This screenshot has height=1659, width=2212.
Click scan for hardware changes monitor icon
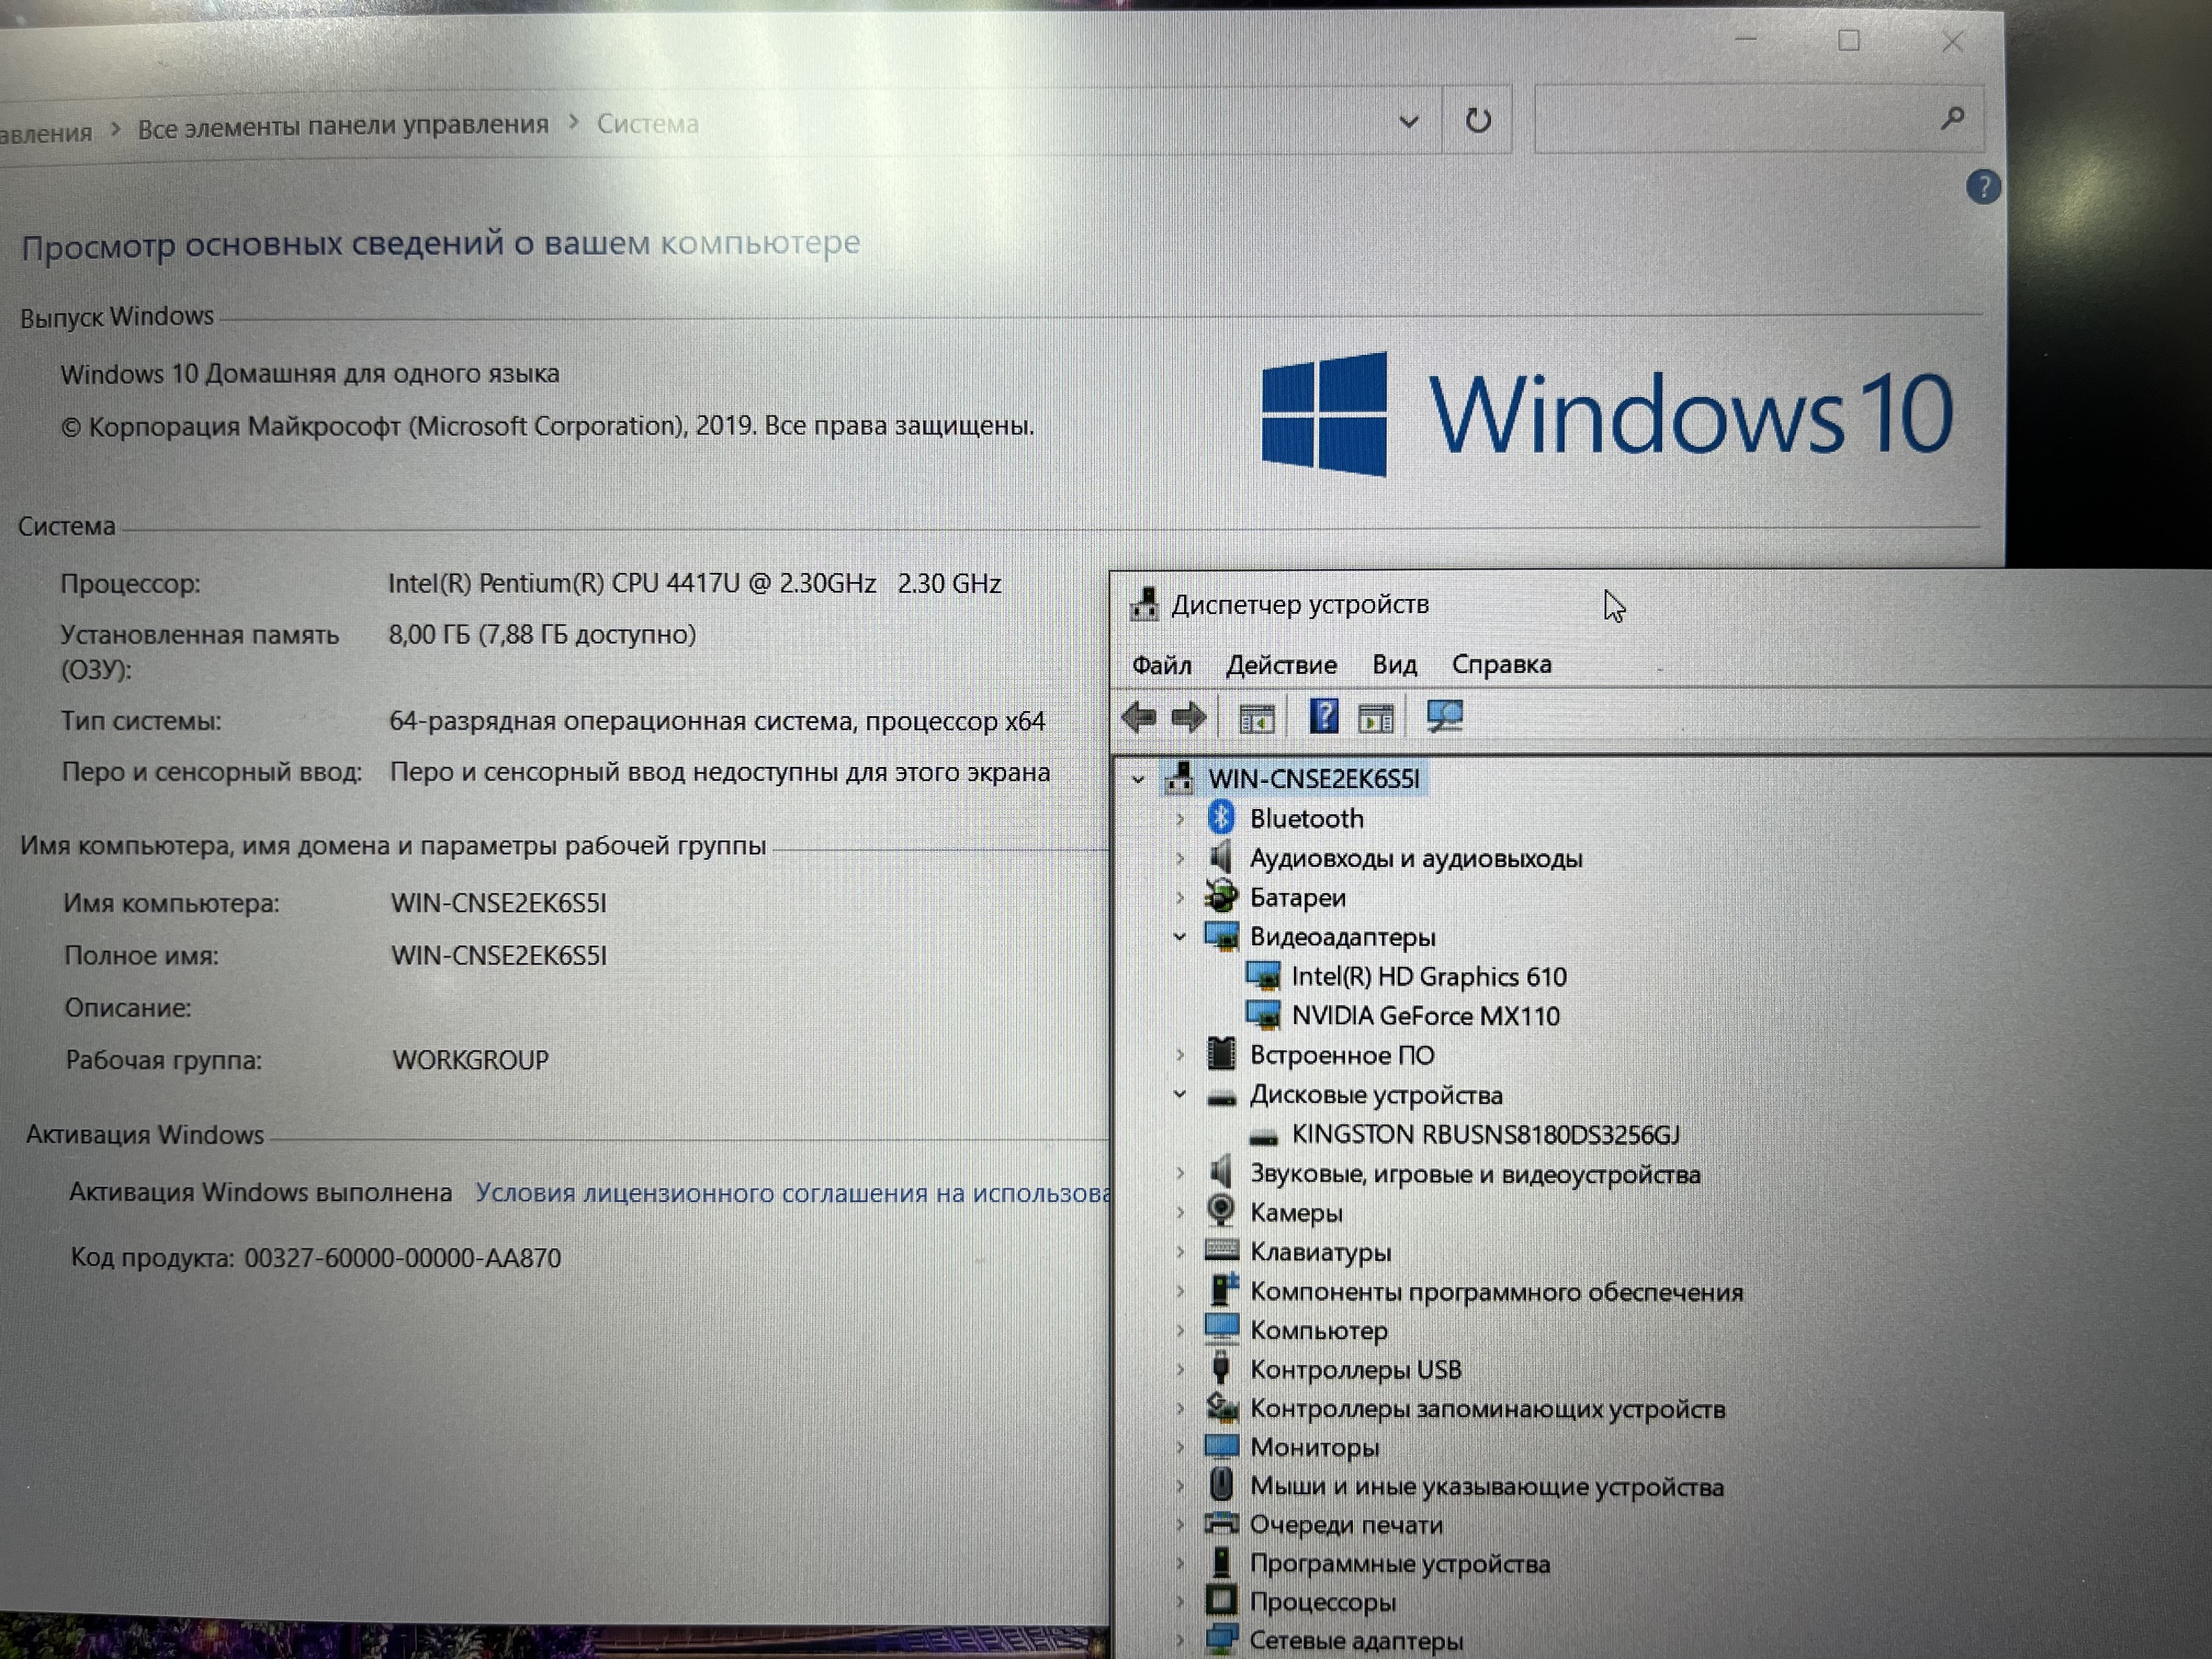tap(1445, 716)
